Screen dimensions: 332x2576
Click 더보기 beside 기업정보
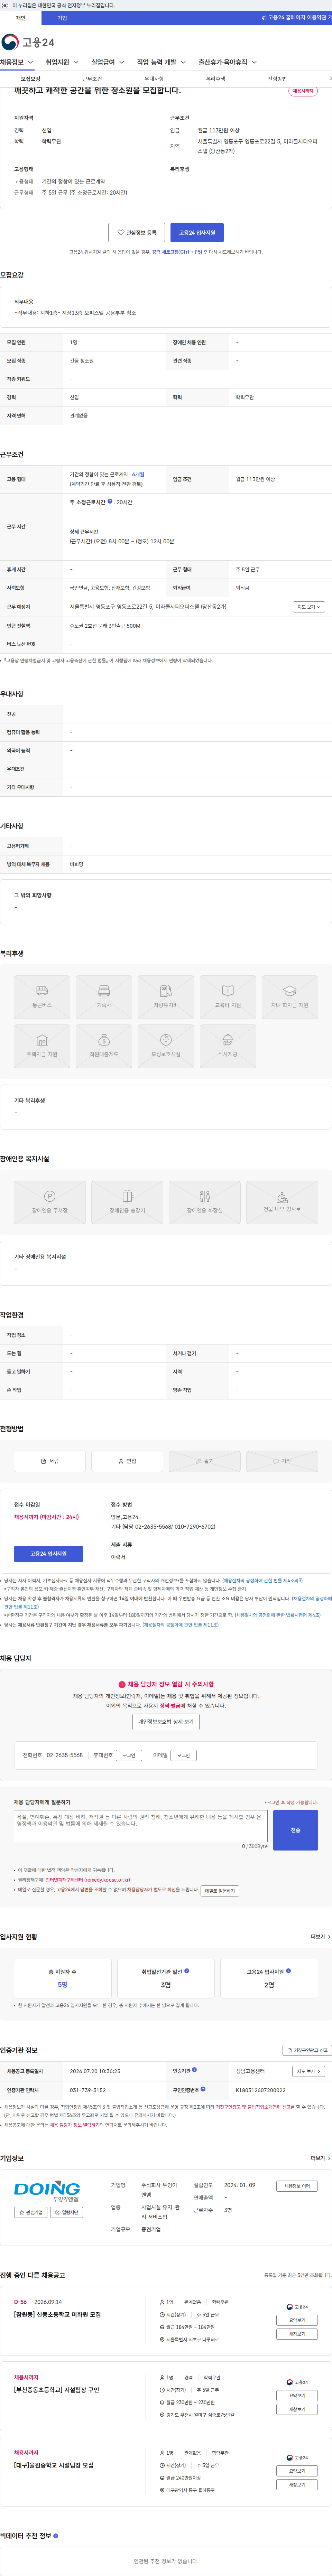[x=320, y=2158]
